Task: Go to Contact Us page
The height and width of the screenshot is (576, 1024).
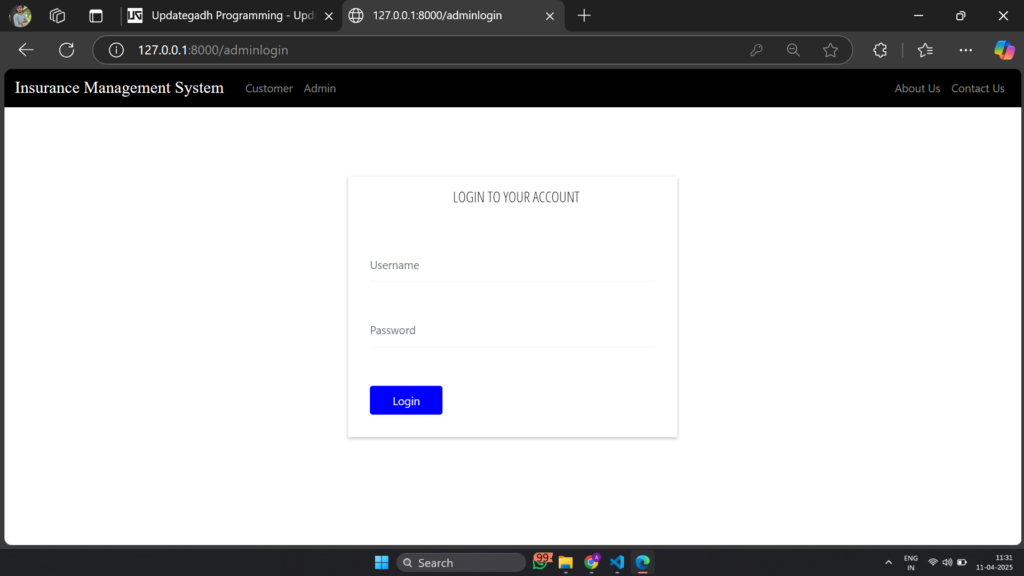Action: point(978,88)
